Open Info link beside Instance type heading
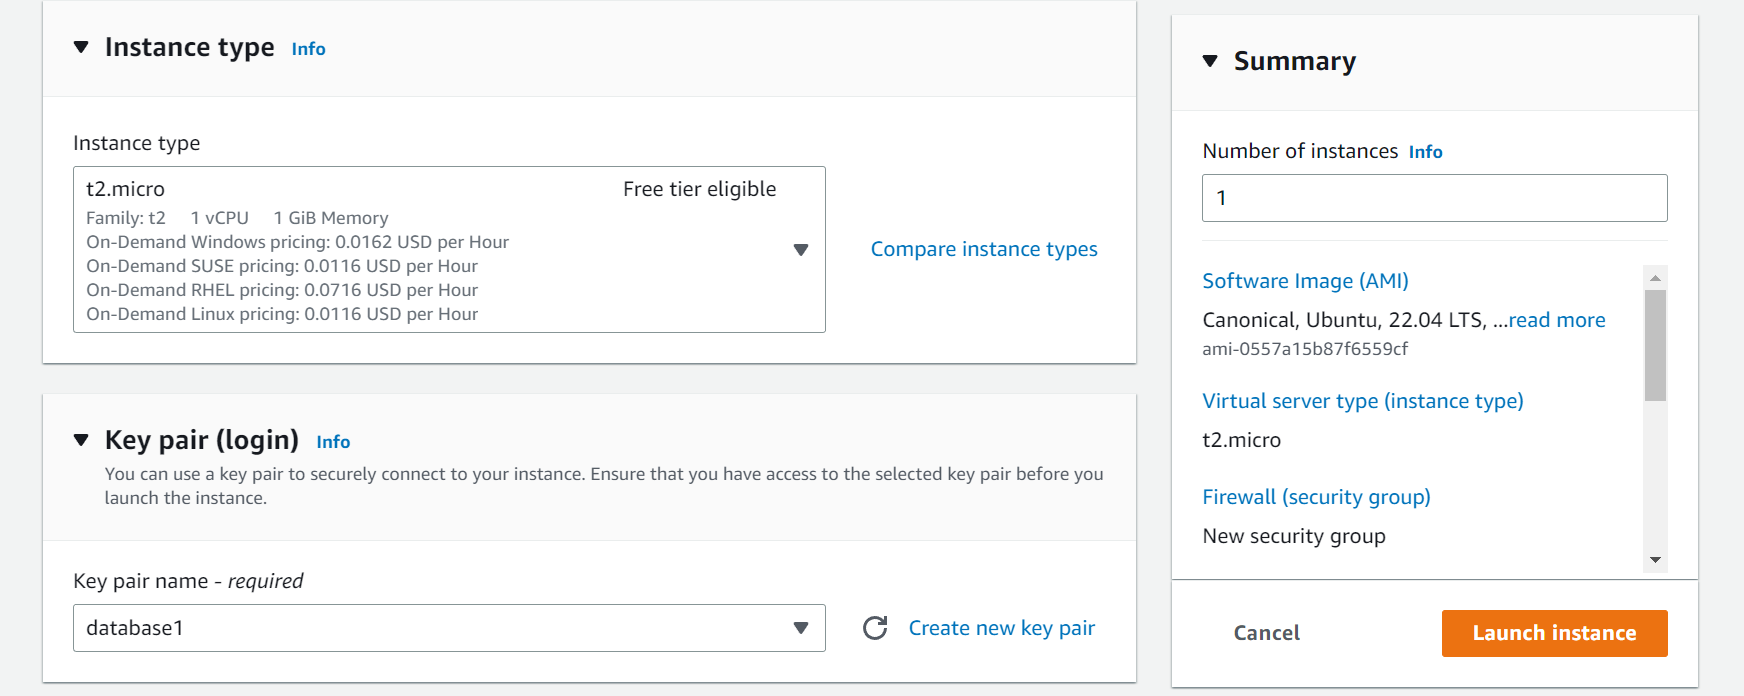The image size is (1744, 696). (x=308, y=49)
